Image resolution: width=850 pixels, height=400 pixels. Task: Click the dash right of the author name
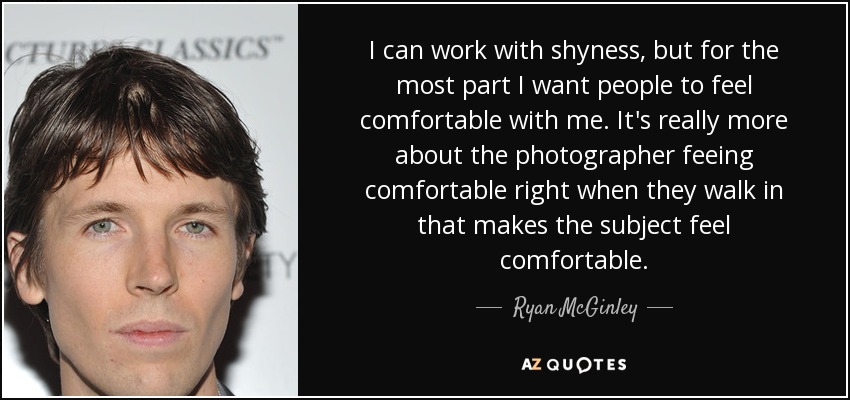(660, 308)
